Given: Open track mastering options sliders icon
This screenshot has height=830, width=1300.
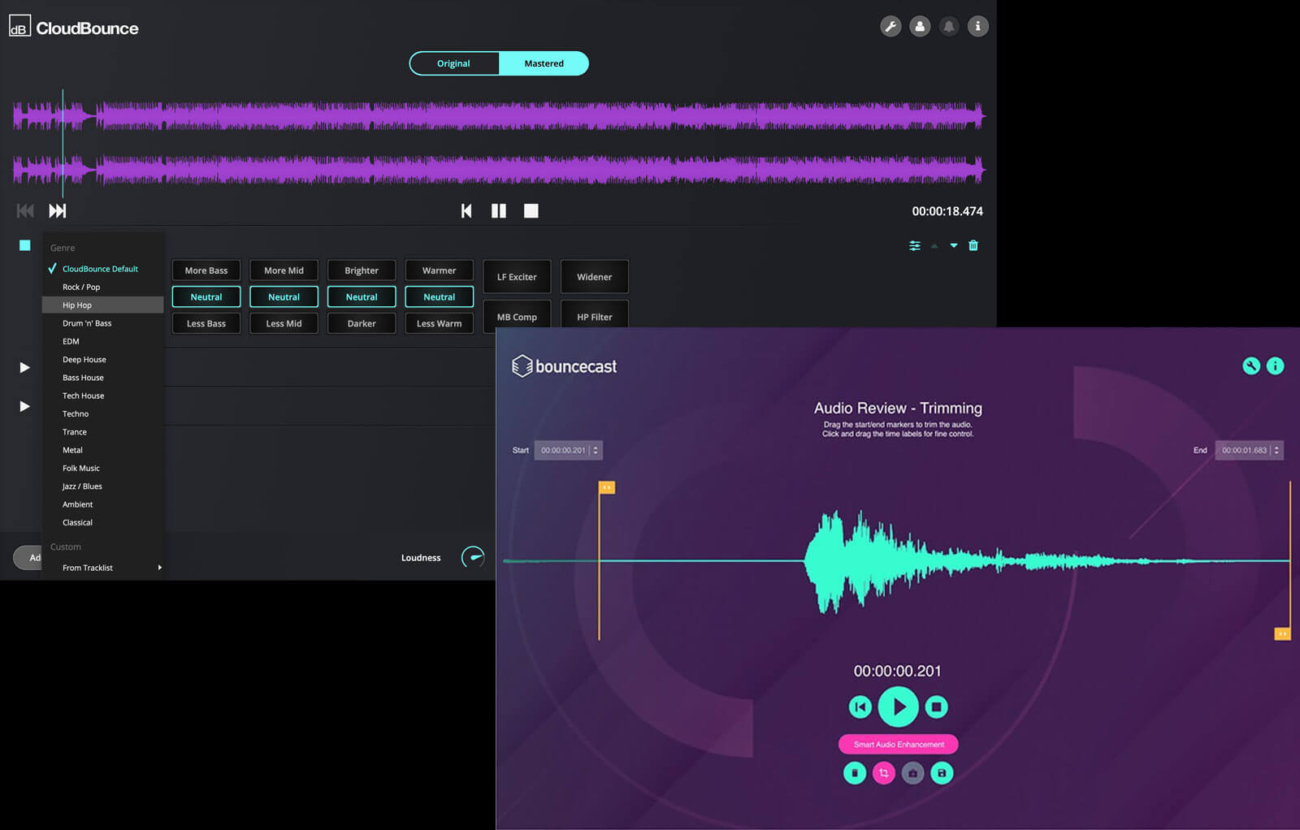Looking at the screenshot, I should coord(914,245).
